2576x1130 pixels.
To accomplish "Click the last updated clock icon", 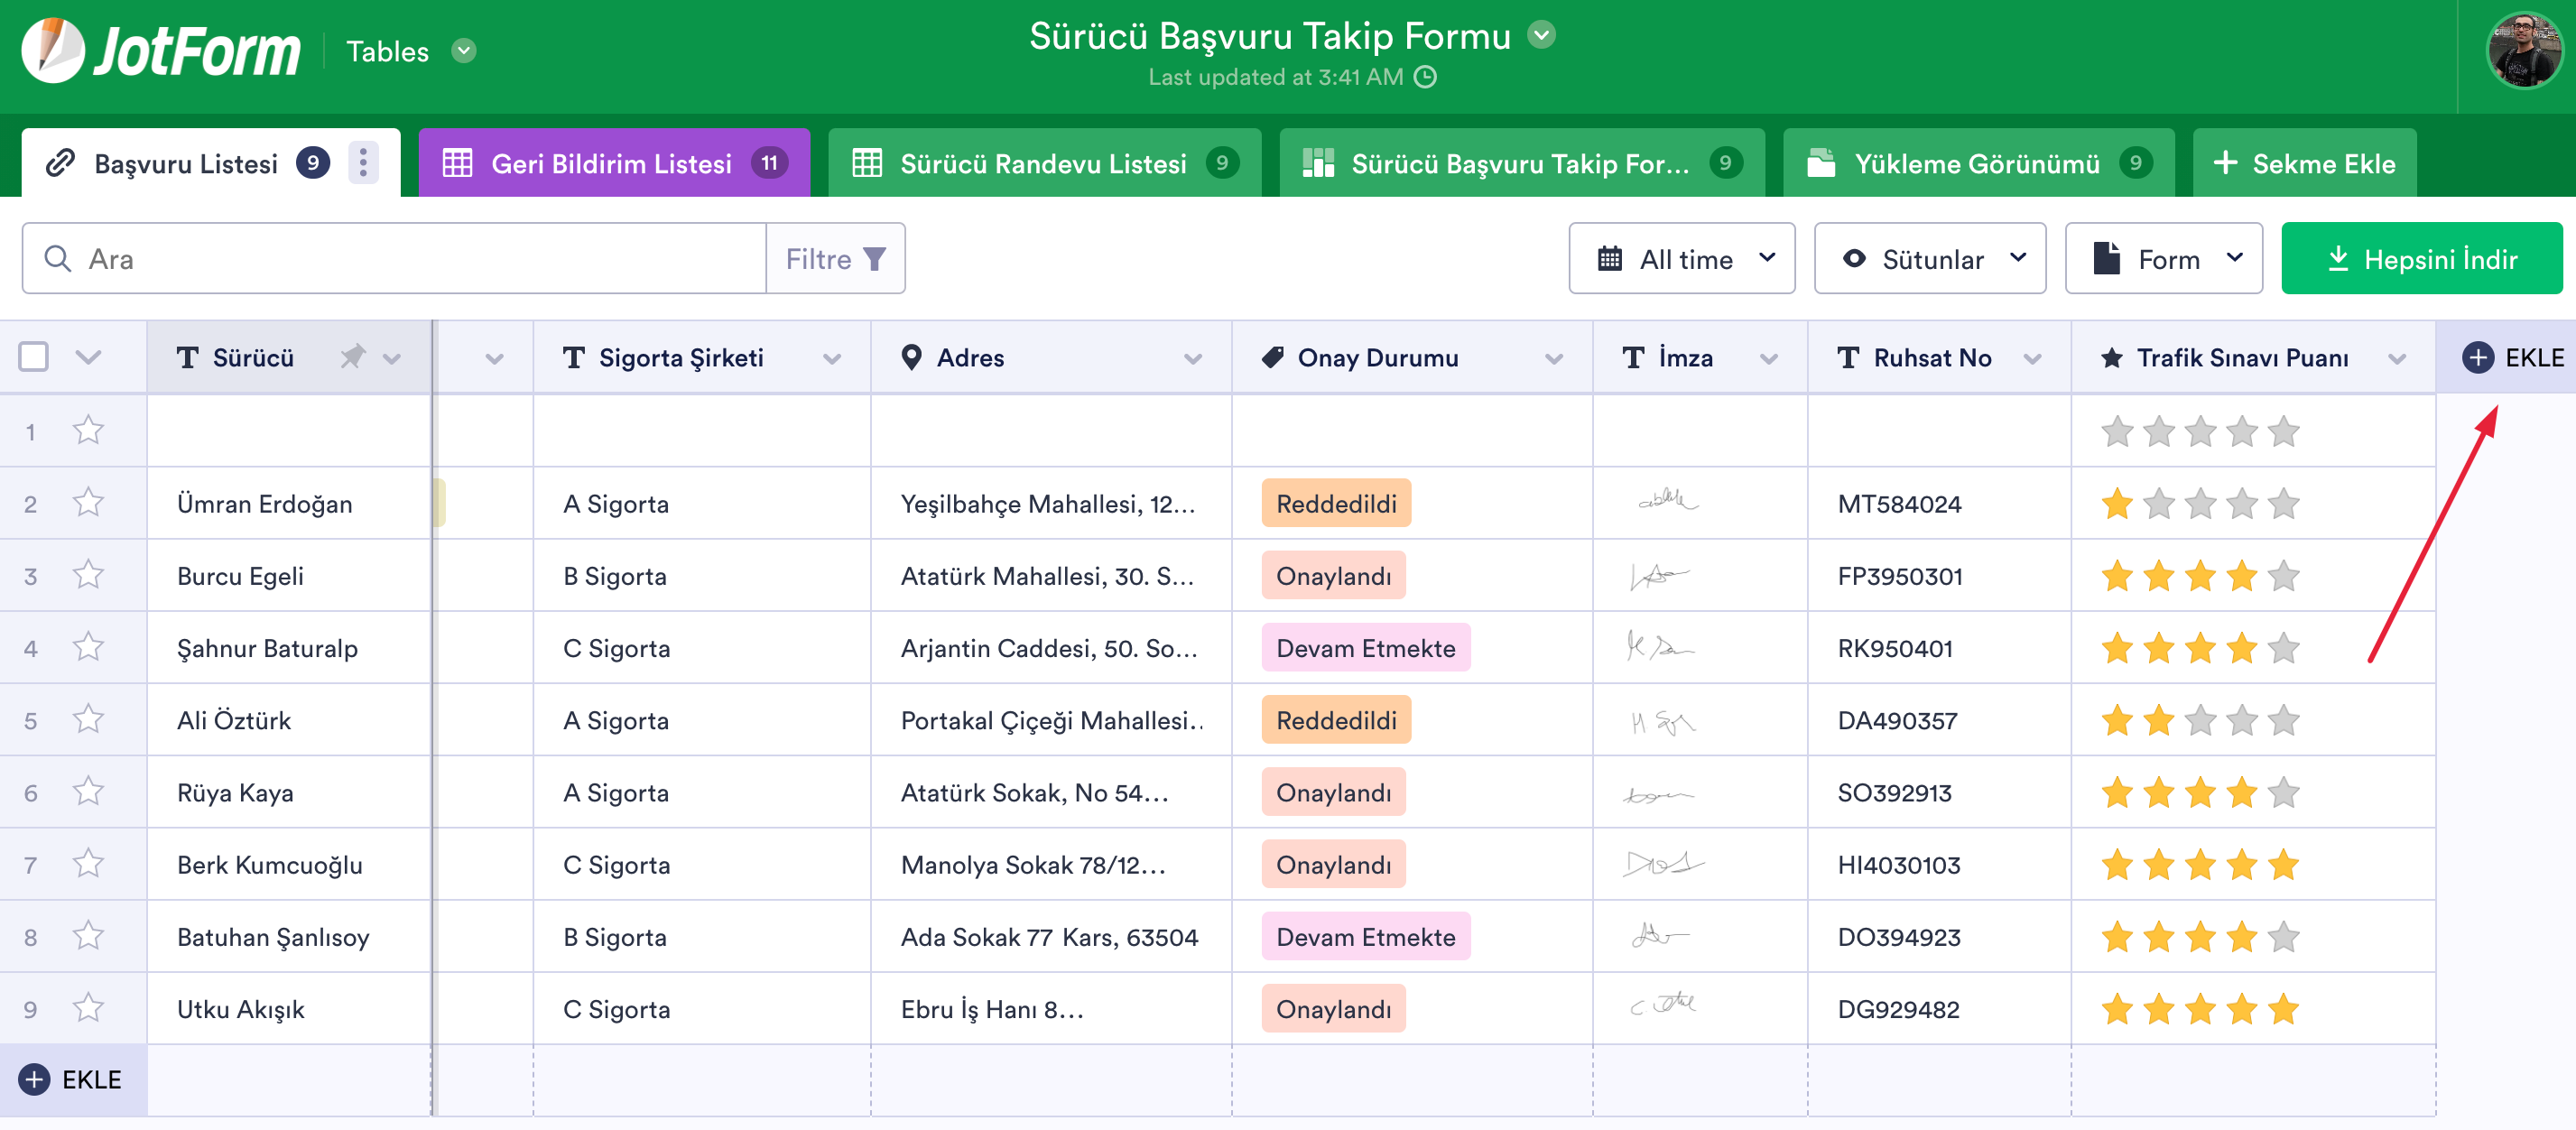I will pos(1425,77).
